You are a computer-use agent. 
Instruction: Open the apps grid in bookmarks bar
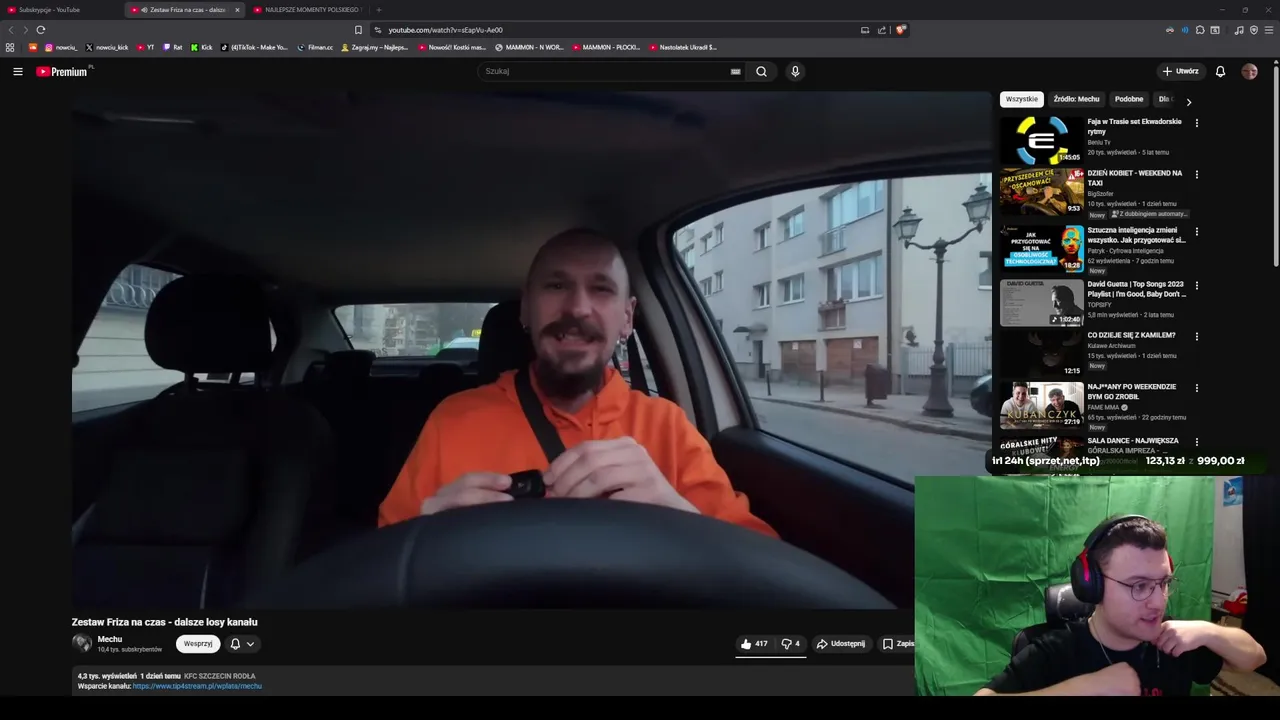(10, 47)
